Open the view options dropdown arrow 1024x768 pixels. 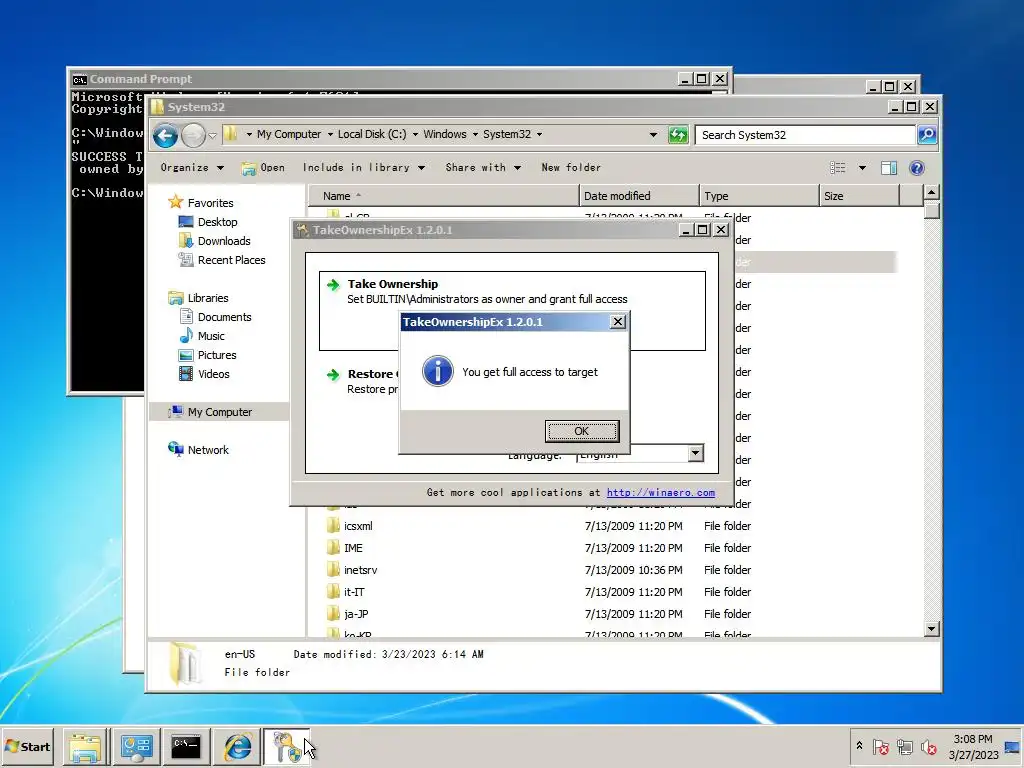pyautogui.click(x=862, y=168)
